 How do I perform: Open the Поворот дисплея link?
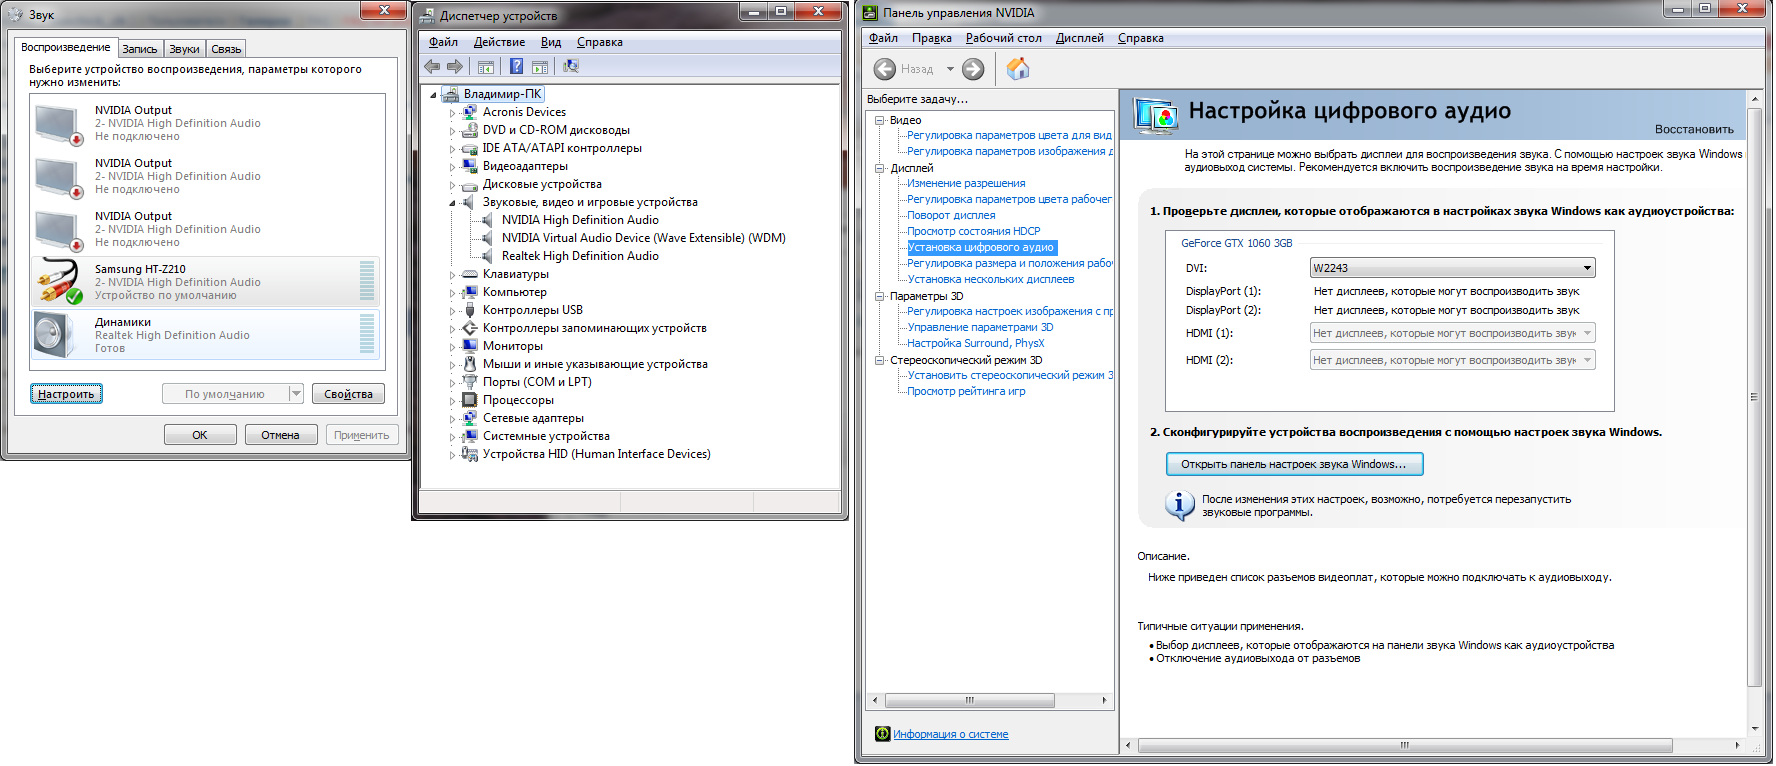951,215
